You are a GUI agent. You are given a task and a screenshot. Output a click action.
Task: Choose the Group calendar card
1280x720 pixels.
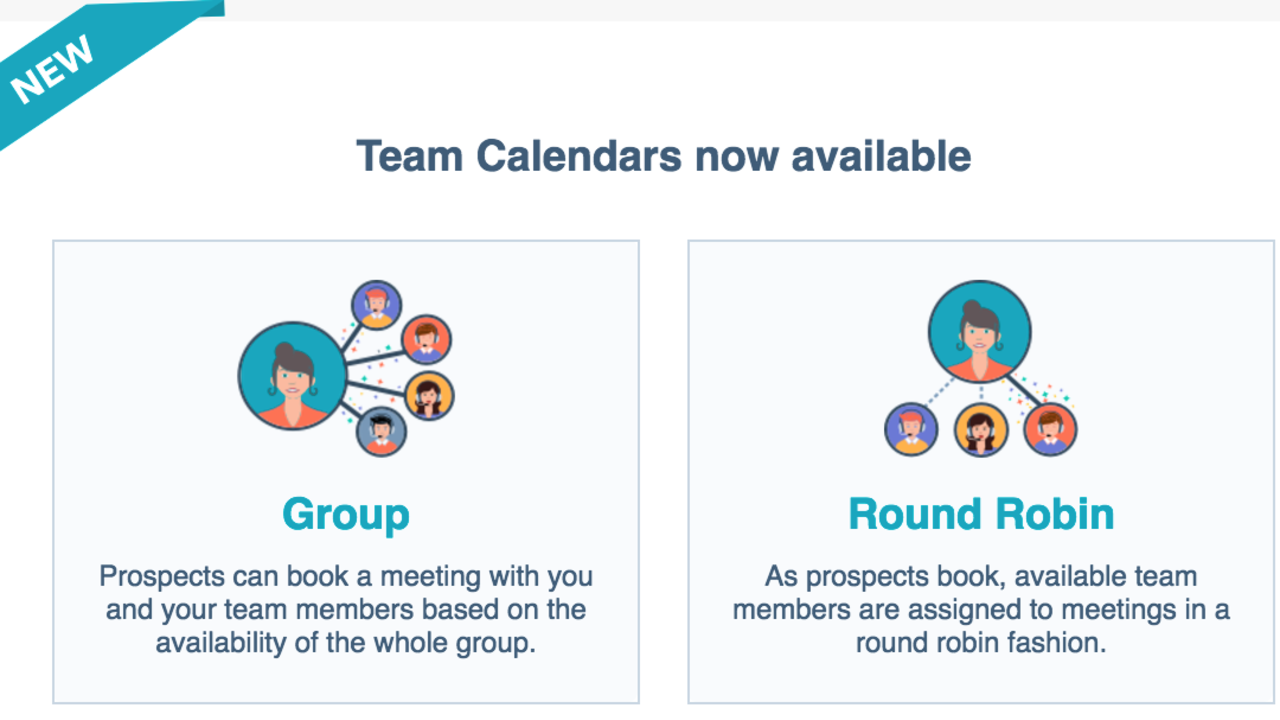346,472
